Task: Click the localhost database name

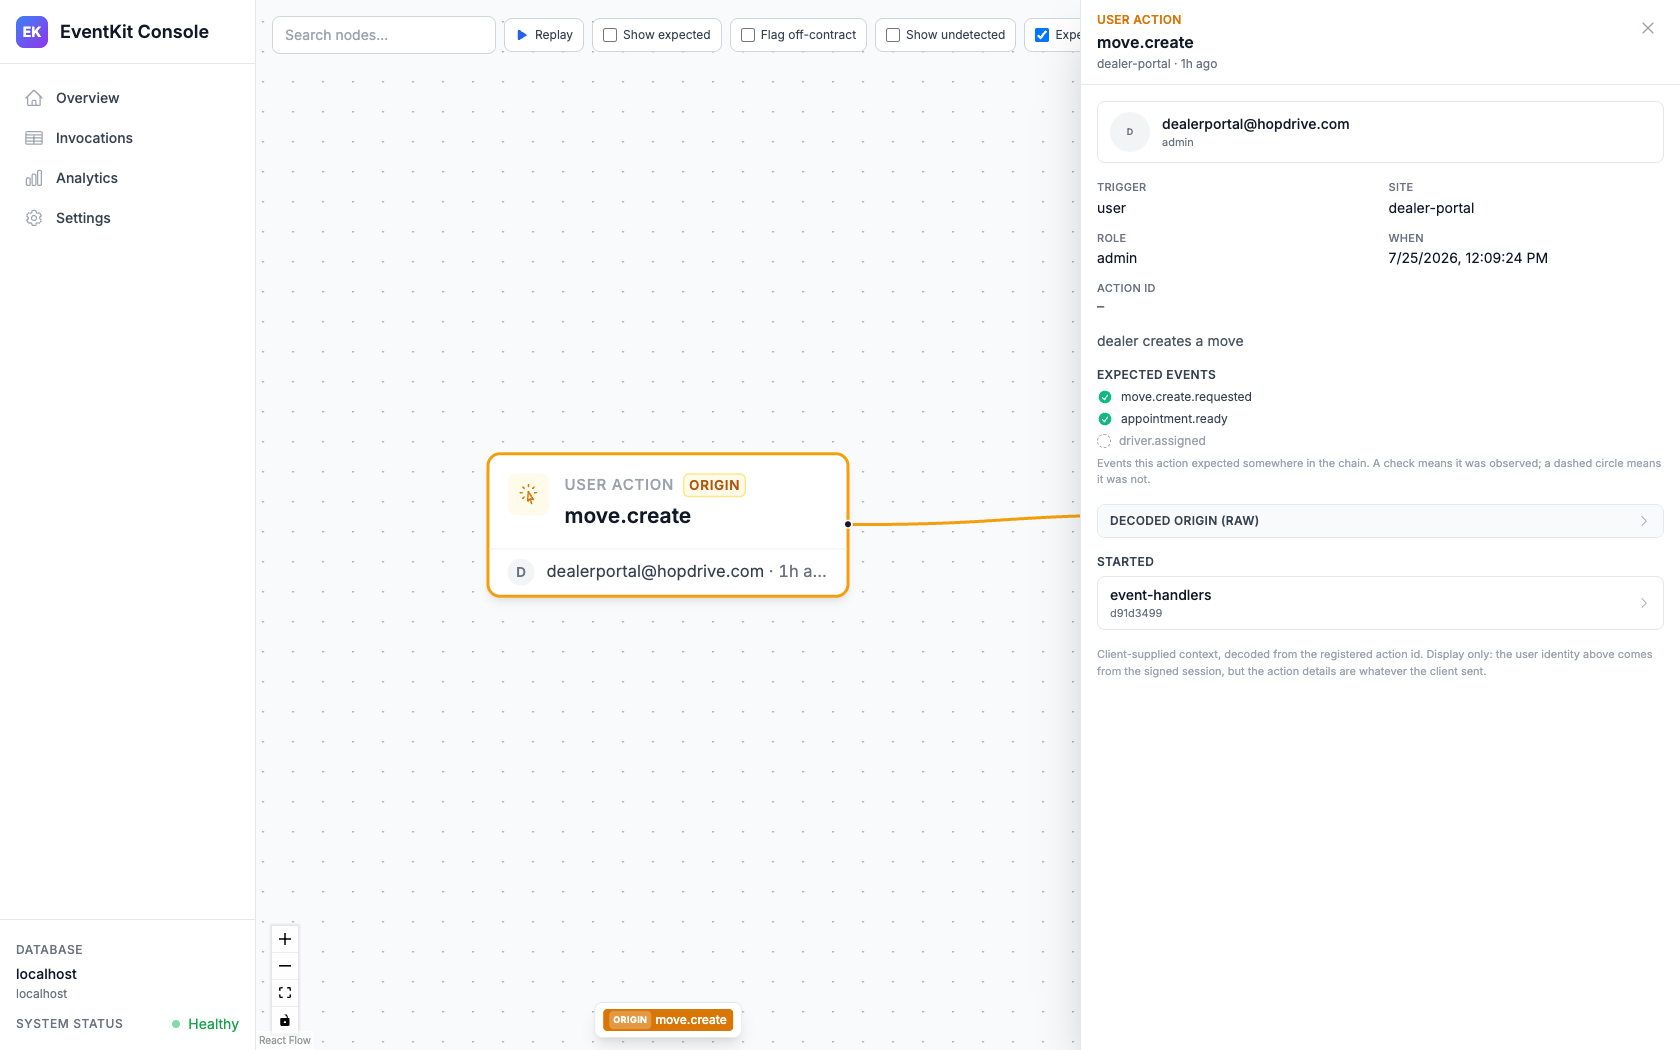Action: click(46, 974)
